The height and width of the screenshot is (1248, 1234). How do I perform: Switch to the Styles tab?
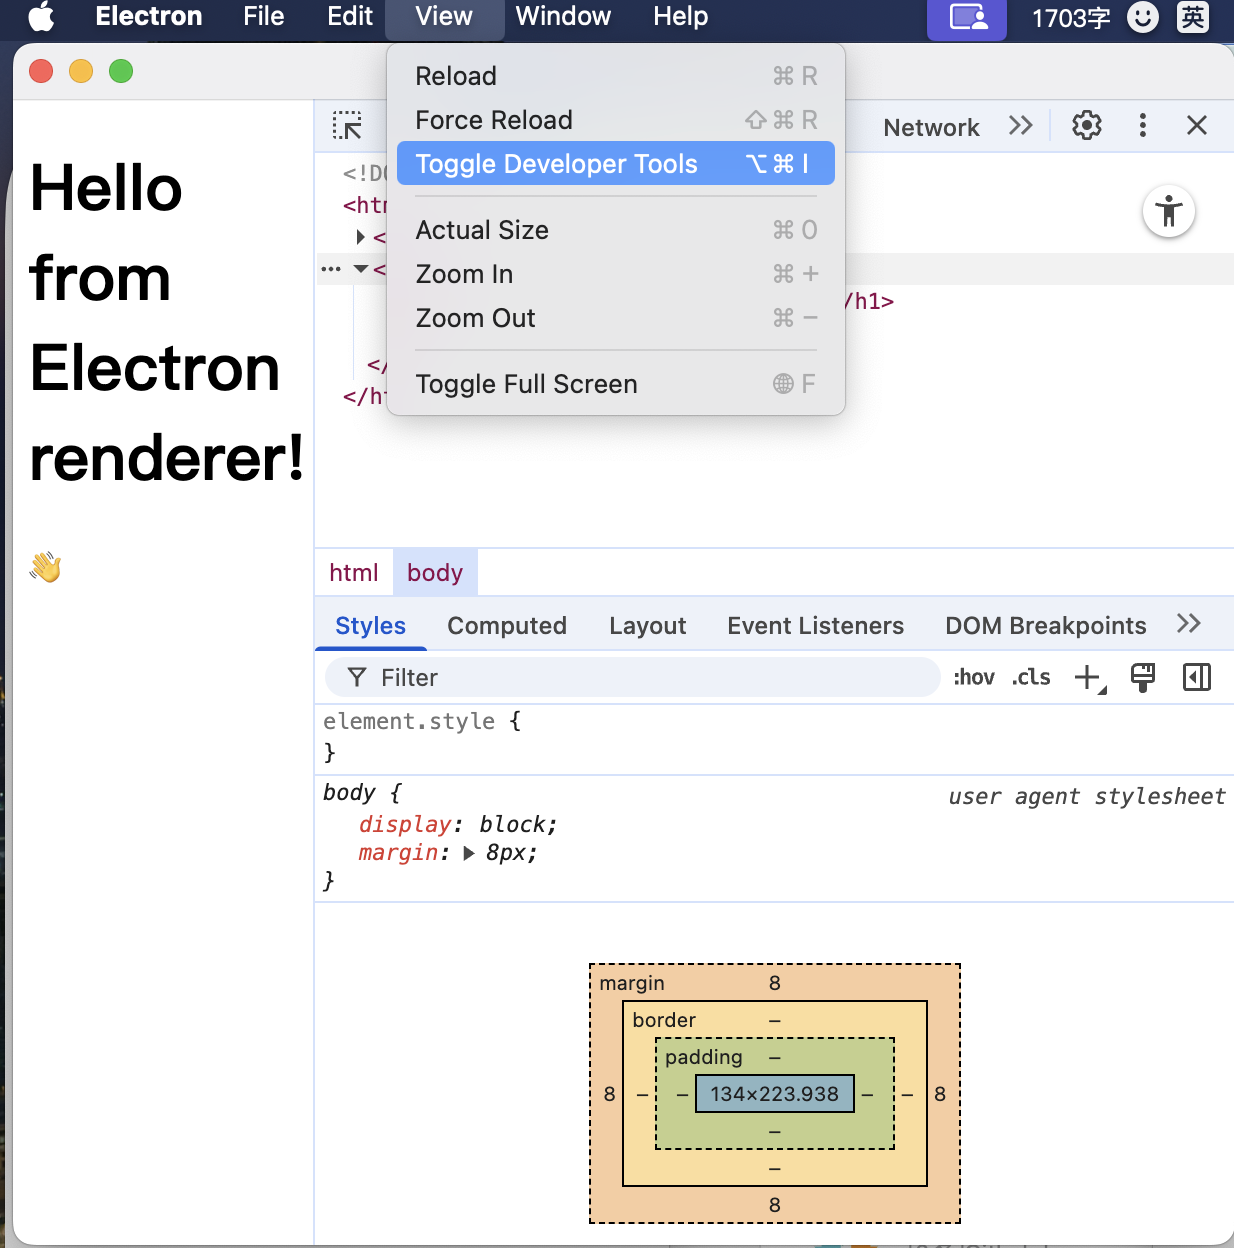tap(371, 626)
